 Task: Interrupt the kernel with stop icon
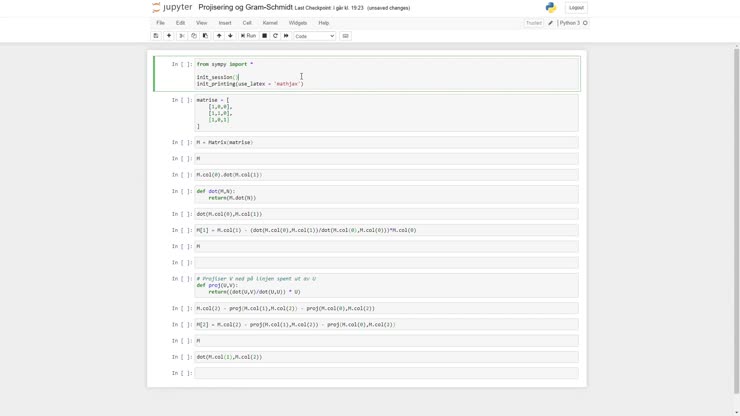point(265,36)
